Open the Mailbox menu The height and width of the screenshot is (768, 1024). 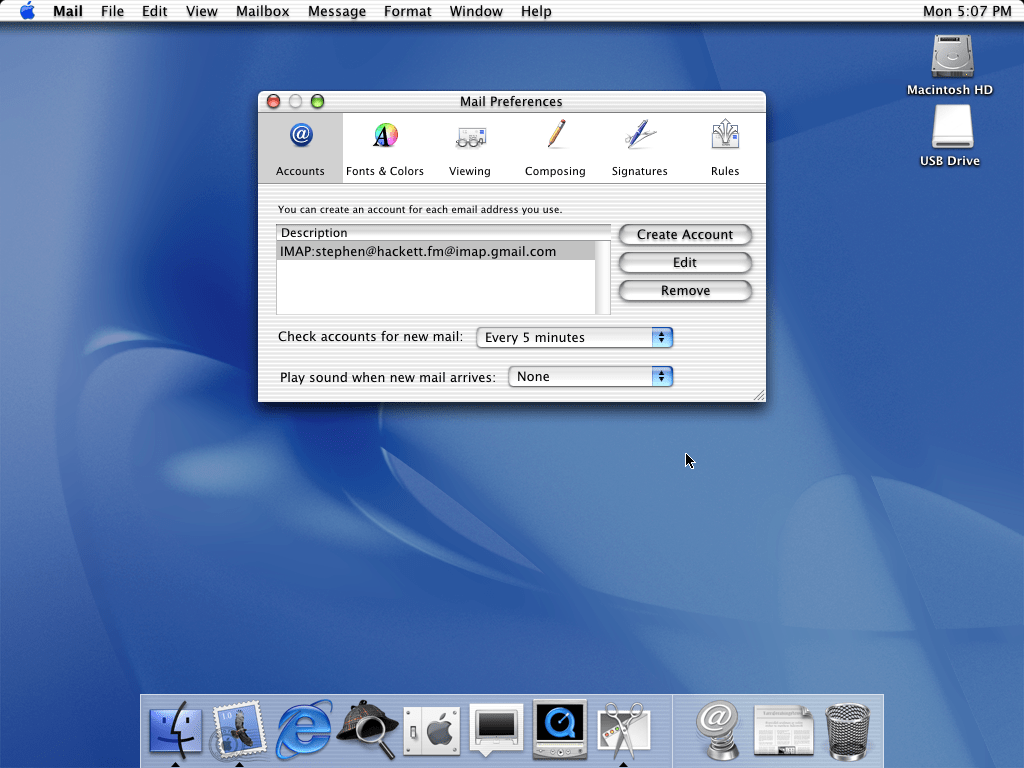coord(263,11)
